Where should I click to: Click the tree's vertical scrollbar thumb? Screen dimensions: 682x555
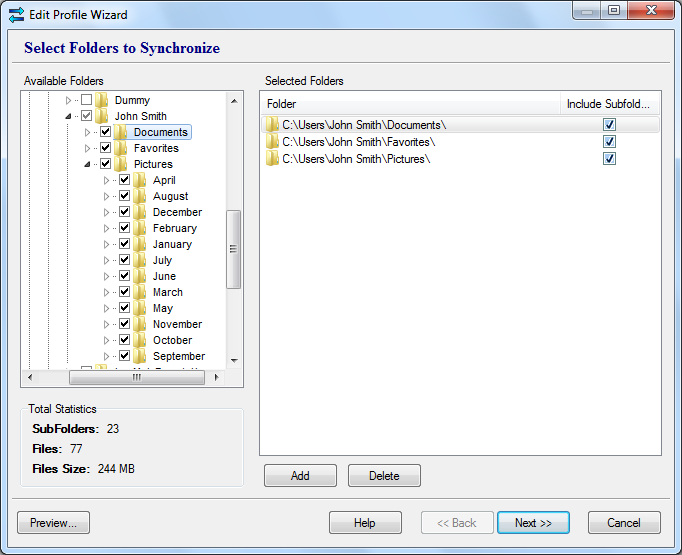234,249
